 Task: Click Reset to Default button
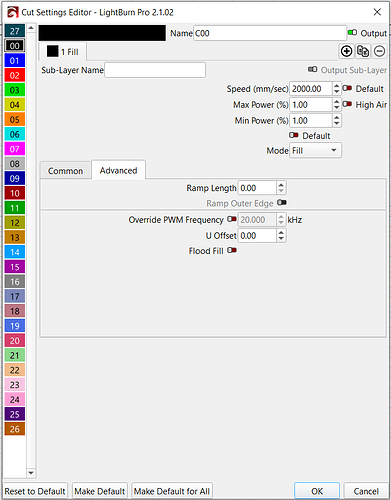[35, 491]
